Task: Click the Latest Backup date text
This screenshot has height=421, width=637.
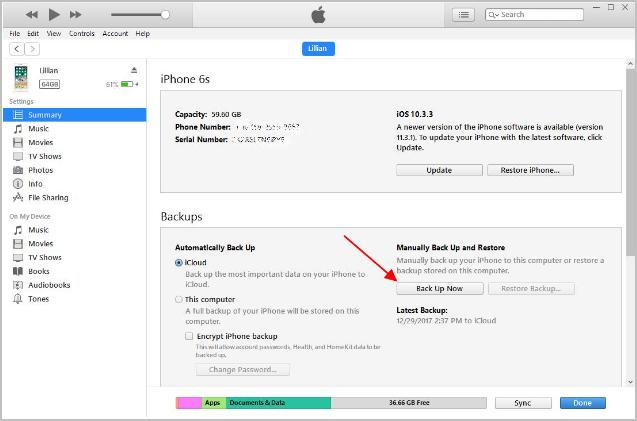Action: (x=446, y=321)
